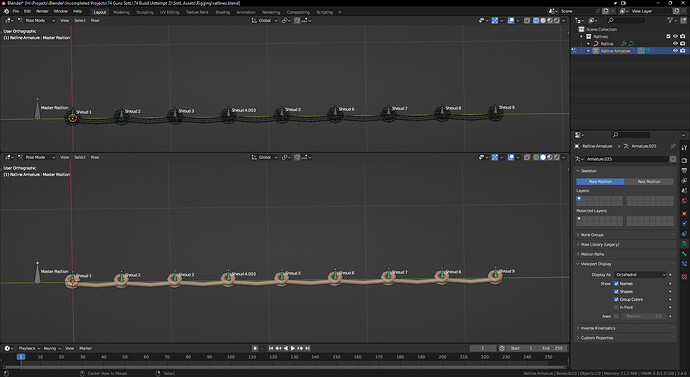Open the Render properties tab

pyautogui.click(x=684, y=160)
